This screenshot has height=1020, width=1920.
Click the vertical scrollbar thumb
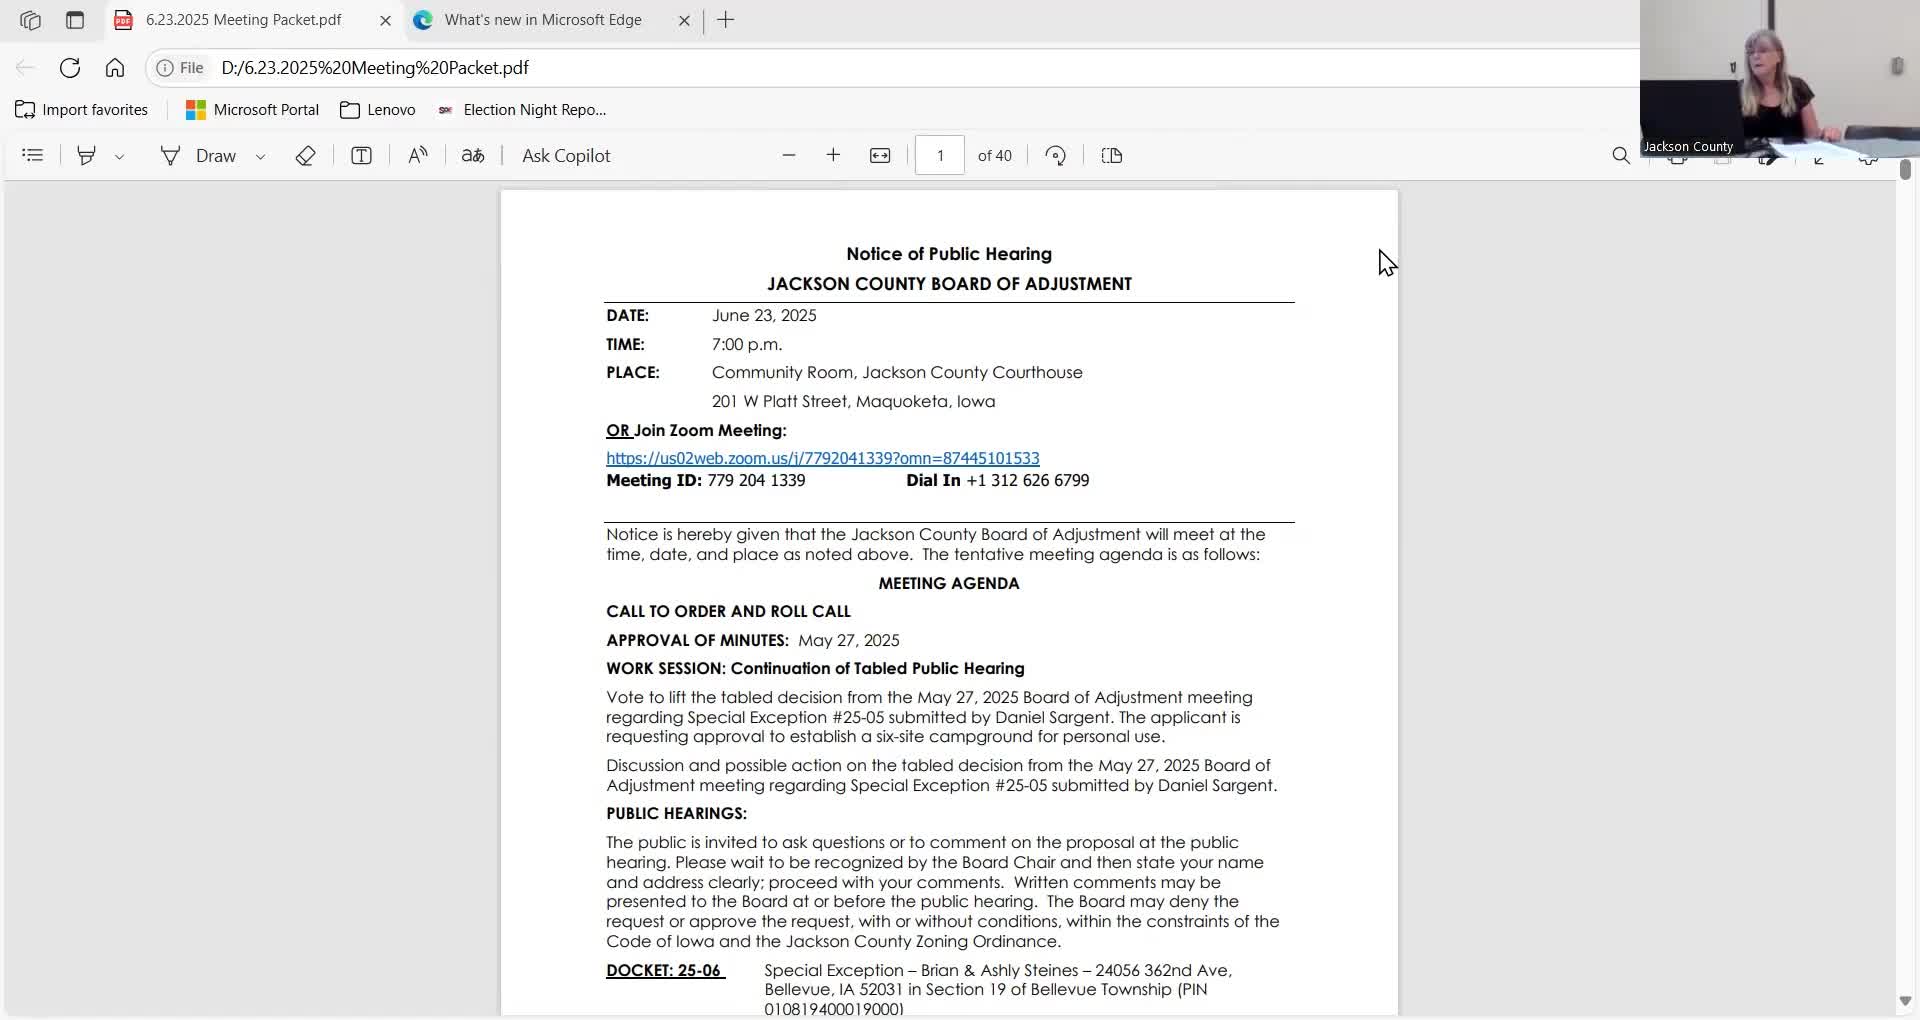(1905, 170)
